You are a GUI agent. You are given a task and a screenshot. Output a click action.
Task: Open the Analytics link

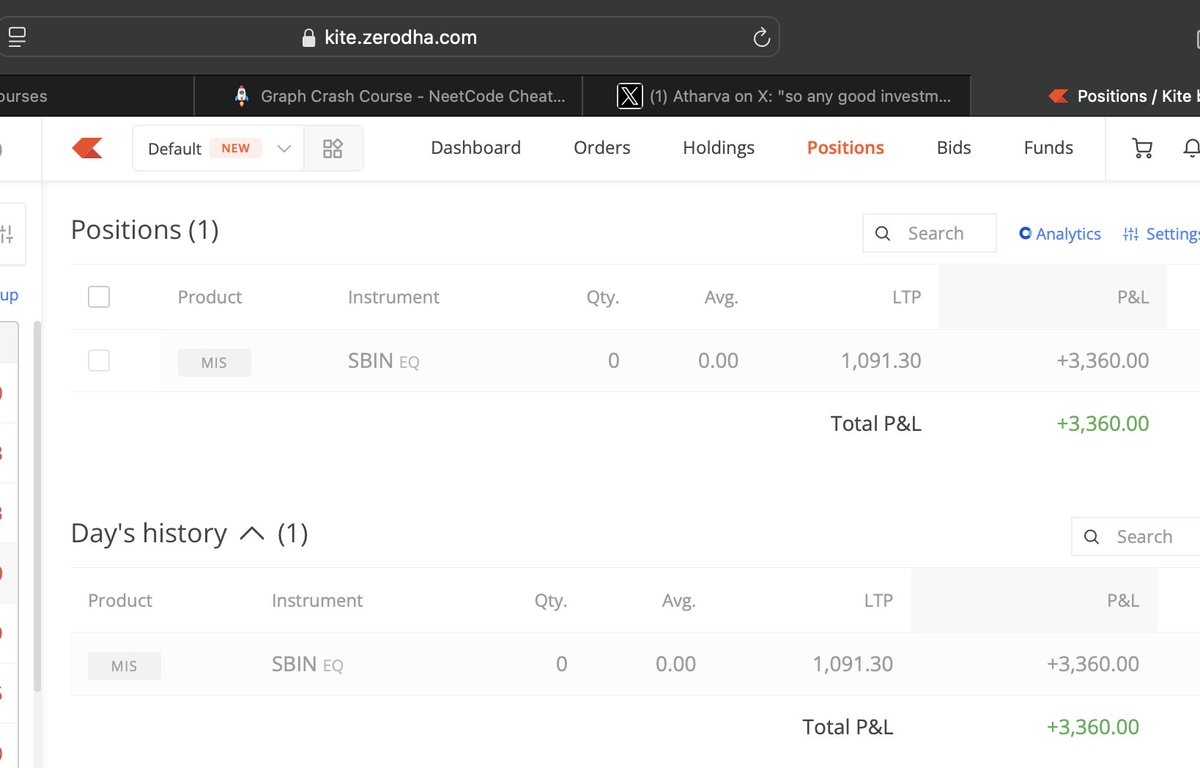click(x=1060, y=234)
